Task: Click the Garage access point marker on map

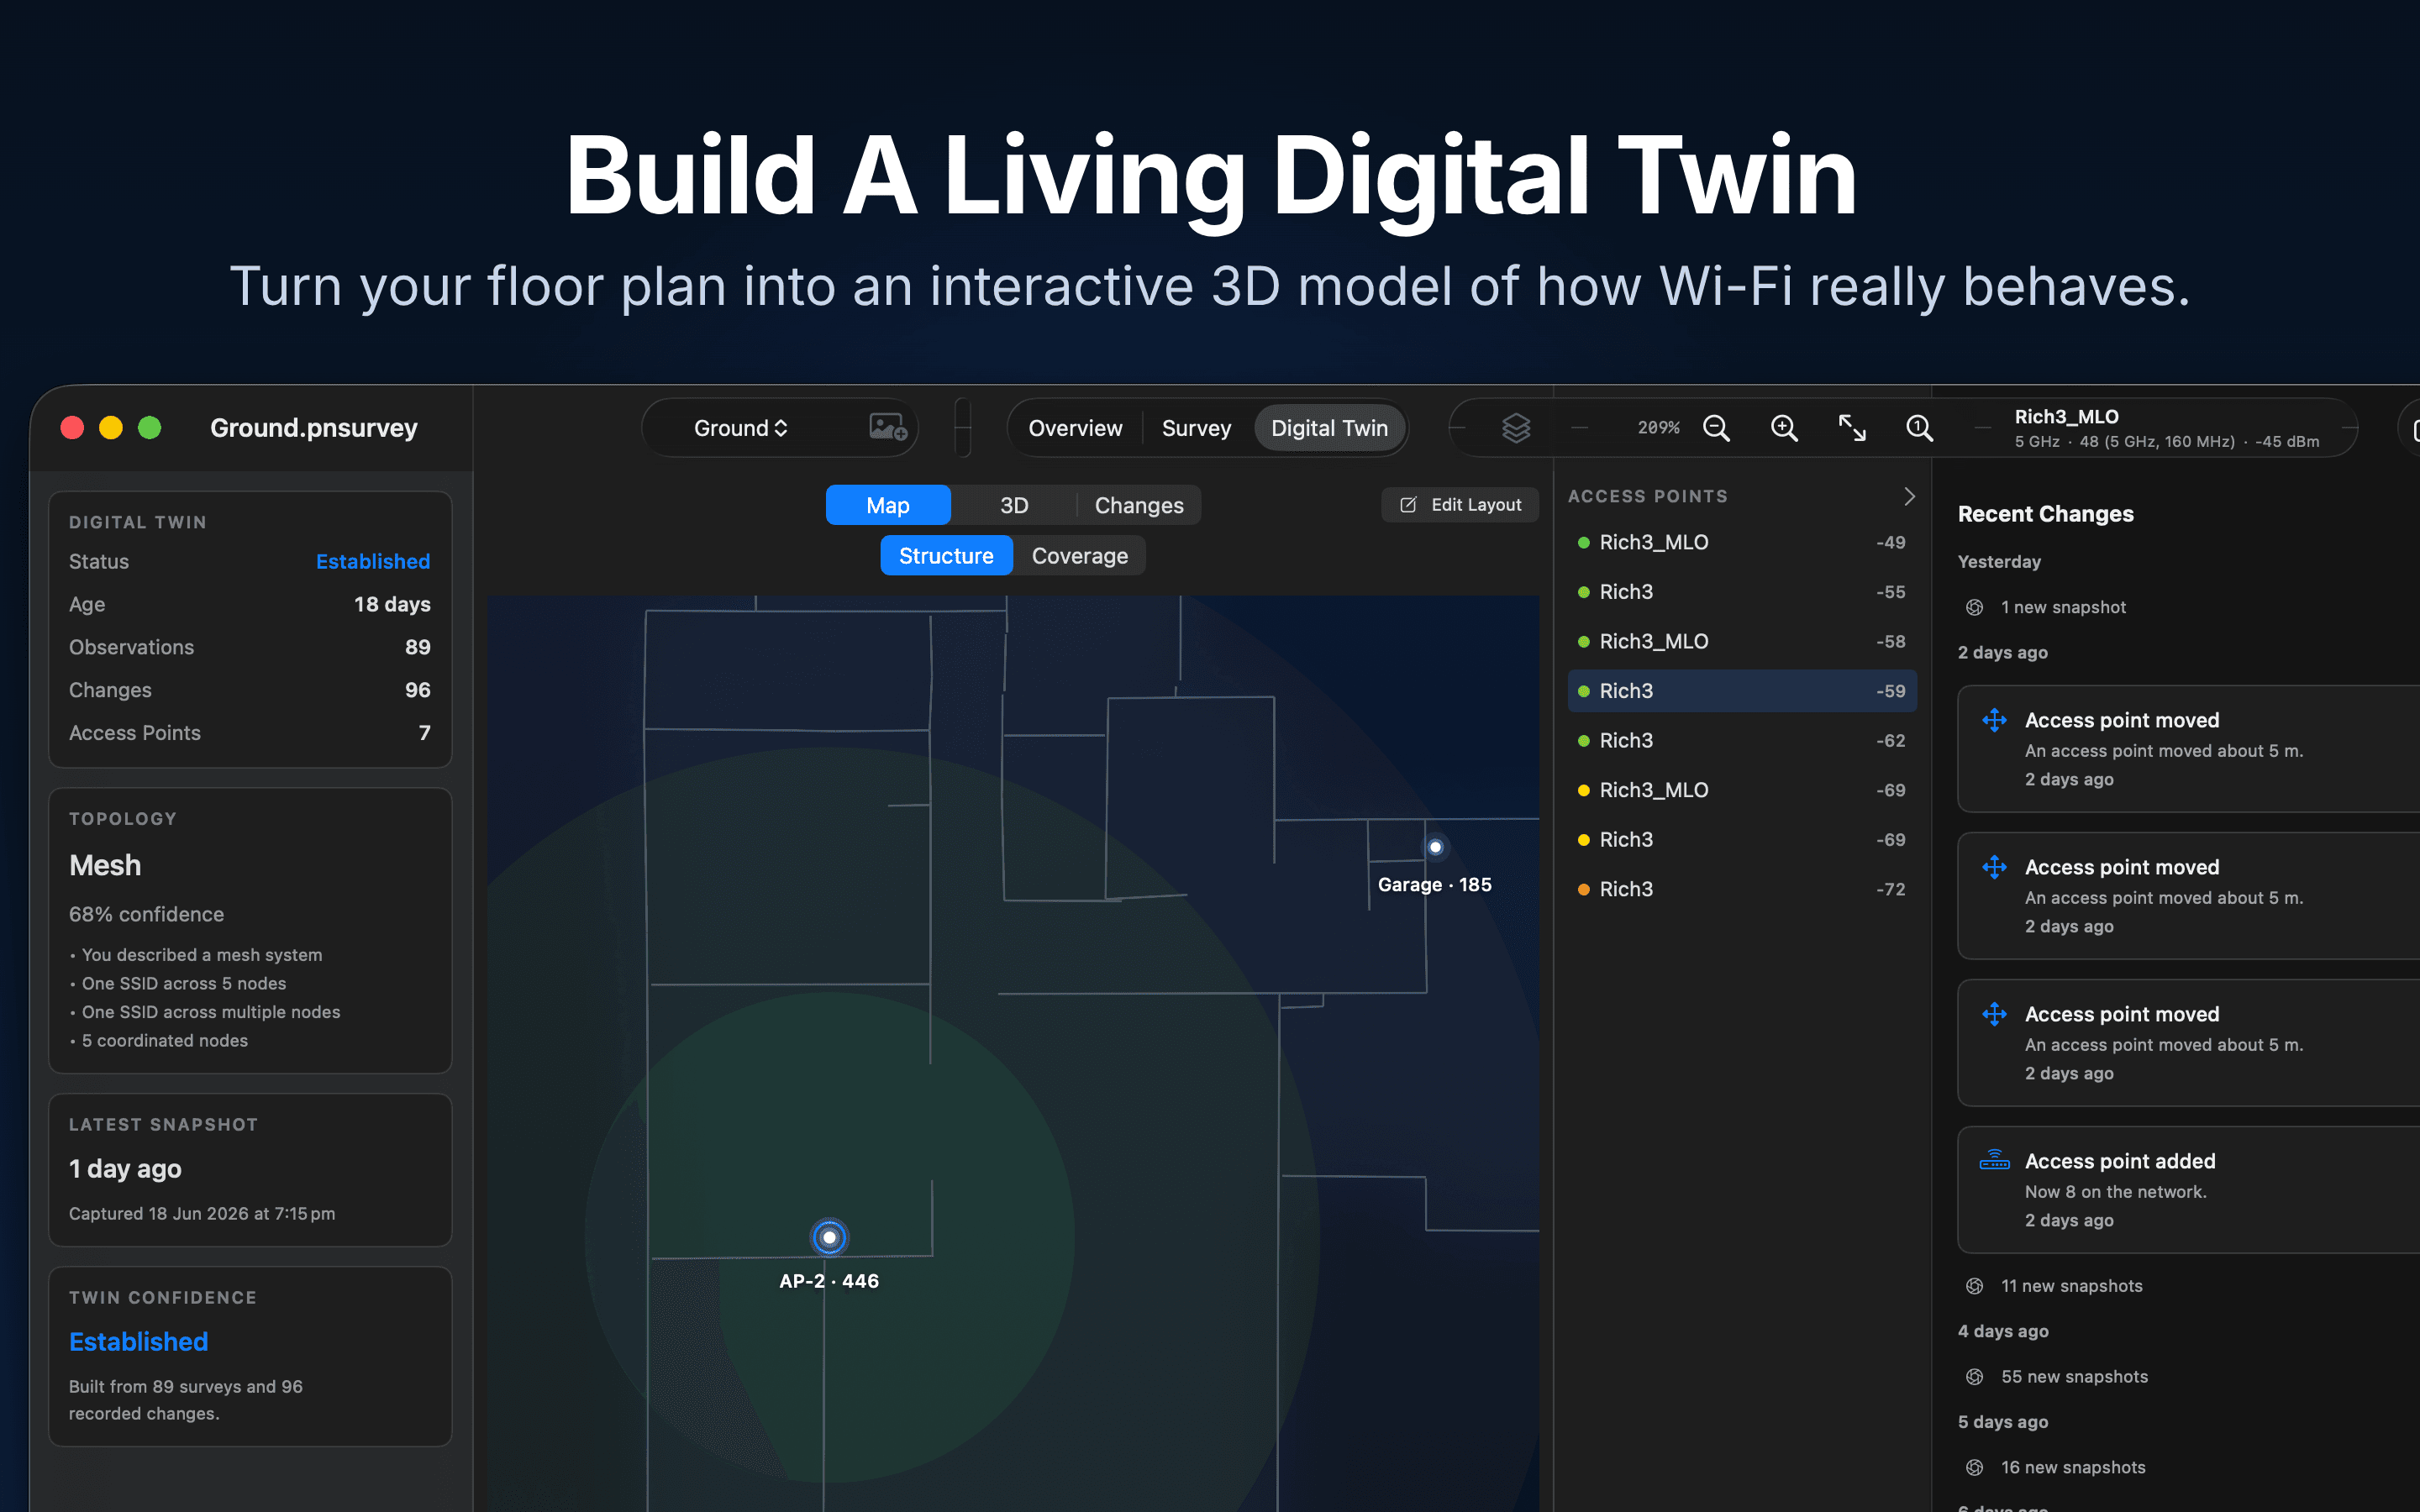Action: point(1435,847)
